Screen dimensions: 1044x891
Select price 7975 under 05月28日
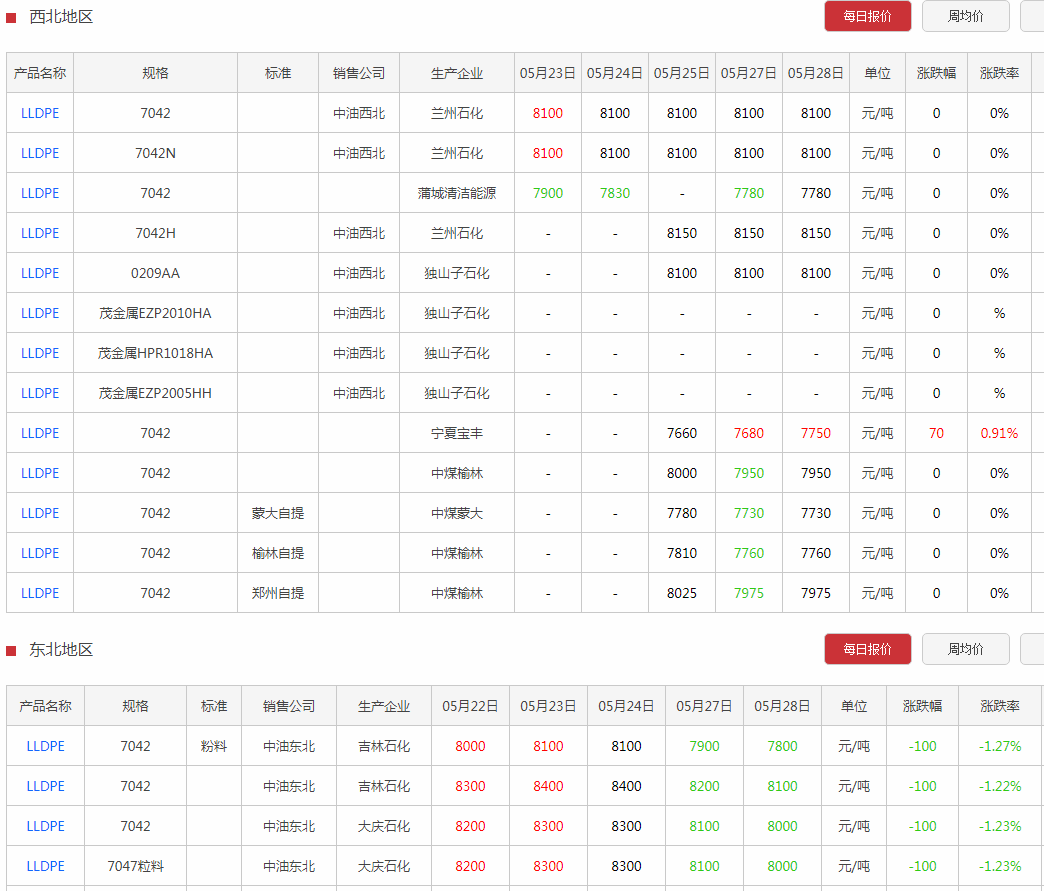[816, 593]
